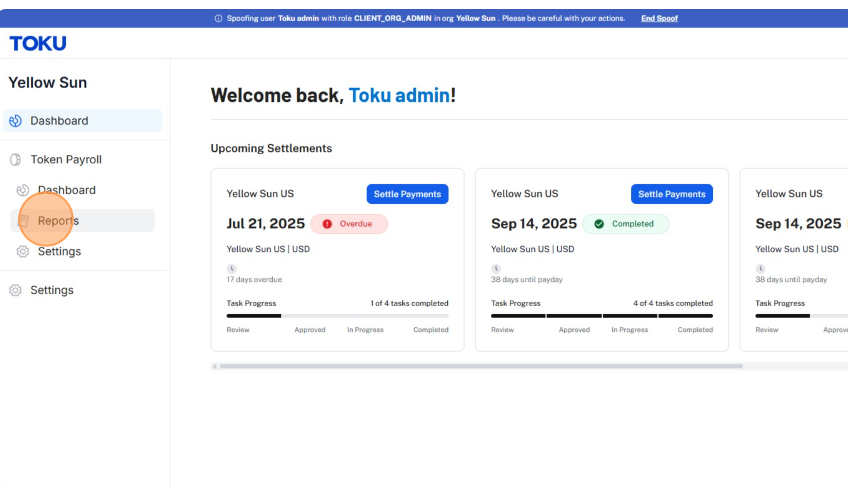
Task: Click left arrow of settlements scrollbar
Action: coord(215,366)
